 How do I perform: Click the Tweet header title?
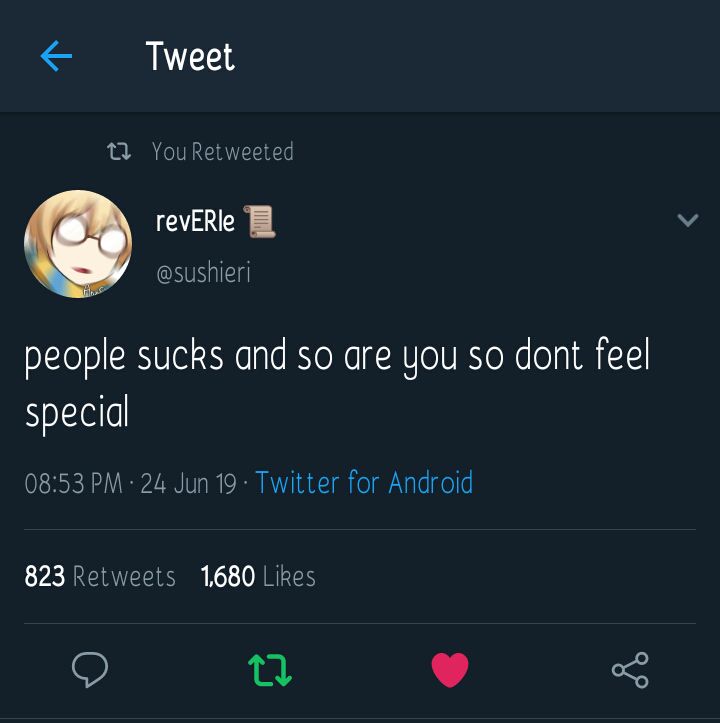coord(190,56)
